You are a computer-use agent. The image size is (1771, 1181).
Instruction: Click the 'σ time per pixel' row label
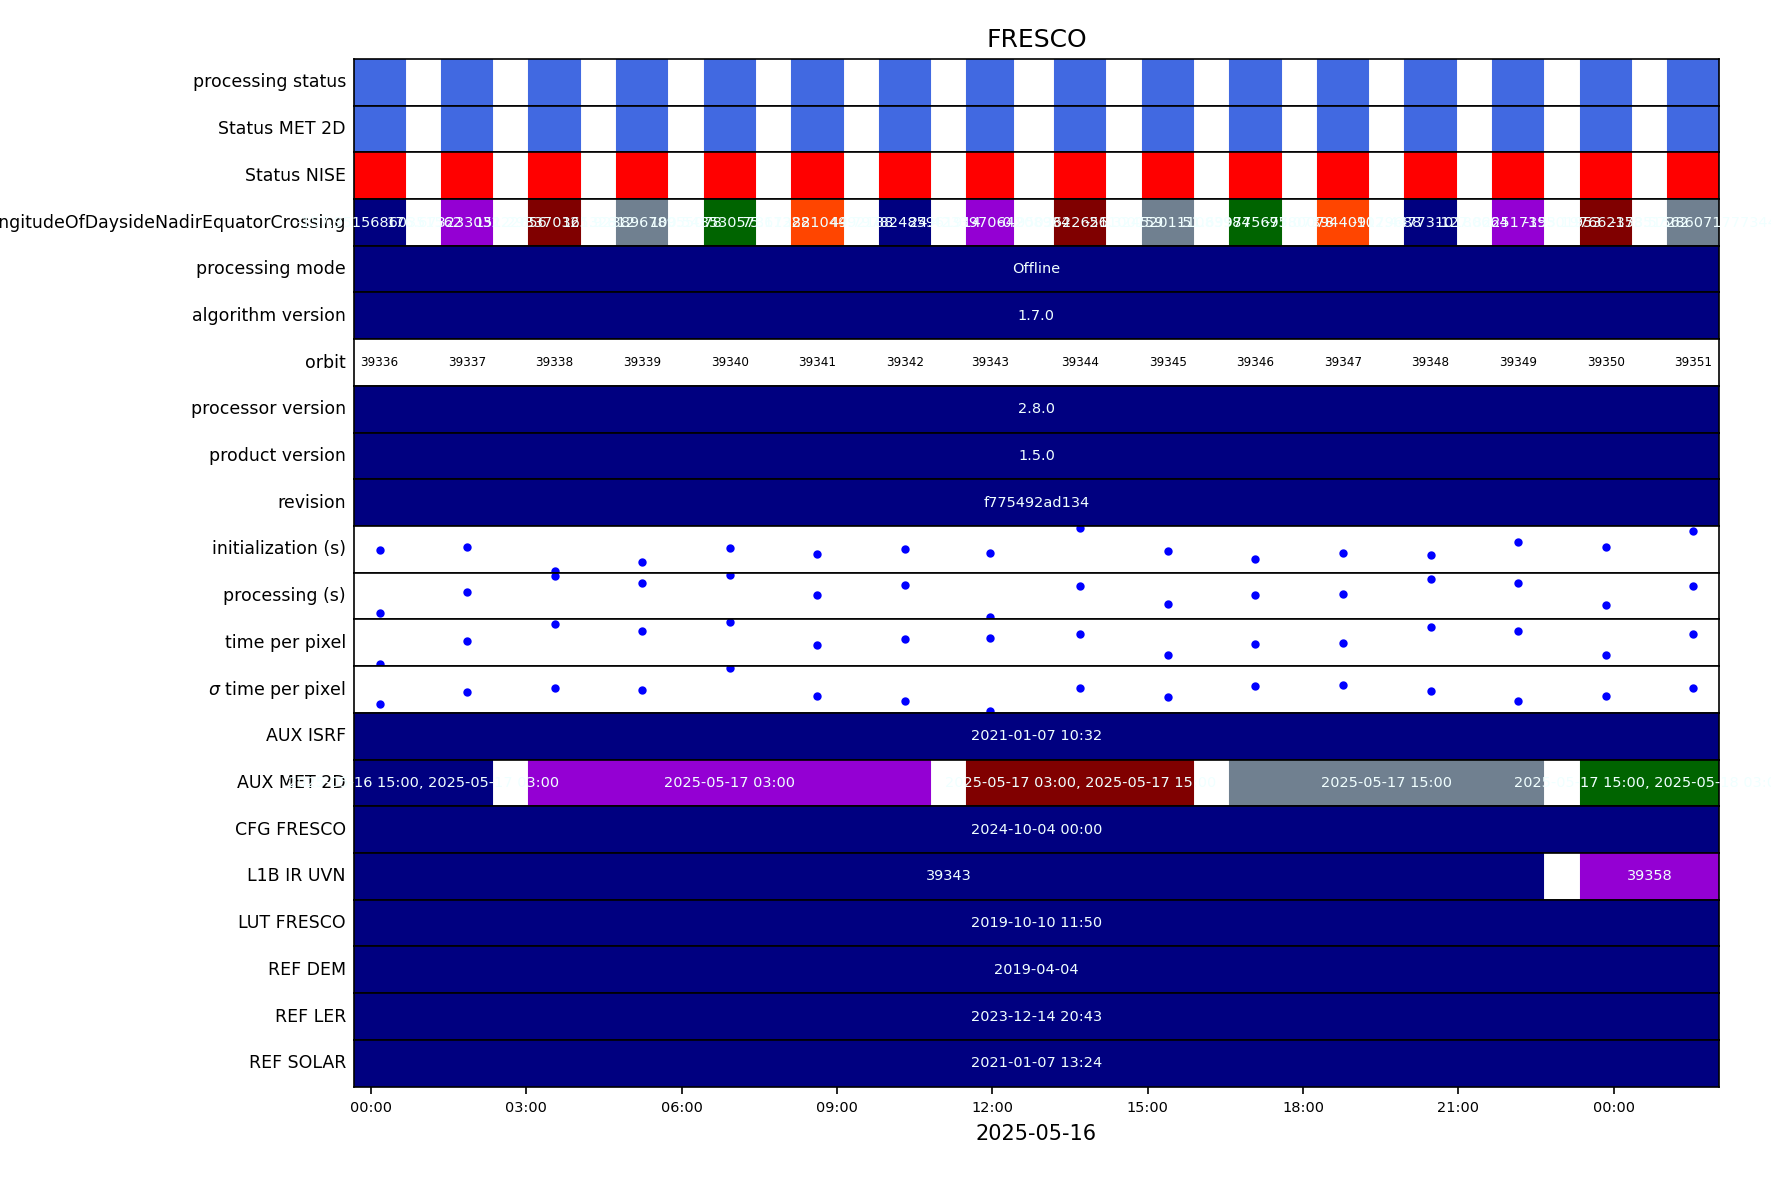coord(277,689)
